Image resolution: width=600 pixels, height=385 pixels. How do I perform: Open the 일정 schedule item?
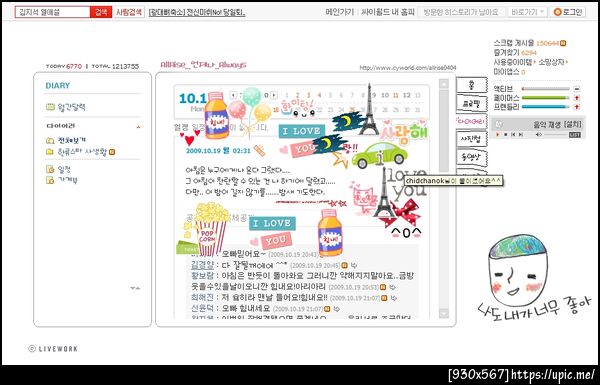coord(64,169)
